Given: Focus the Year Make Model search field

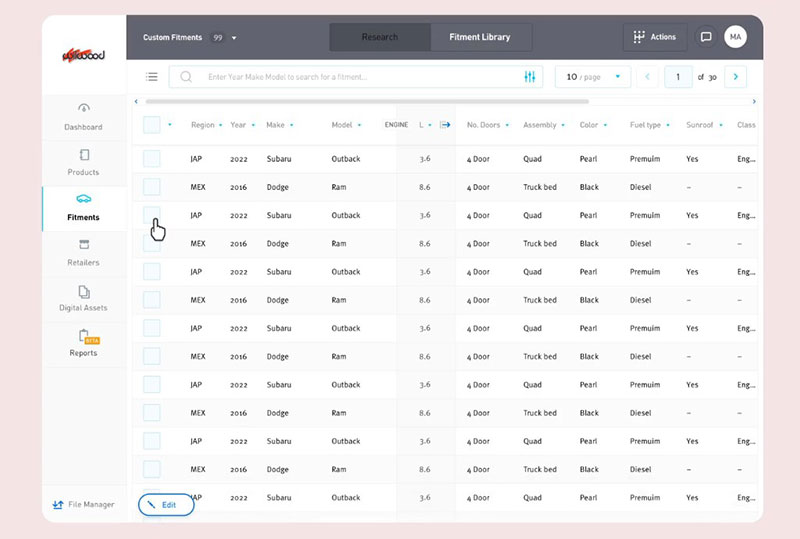Looking at the screenshot, I should click(356, 77).
